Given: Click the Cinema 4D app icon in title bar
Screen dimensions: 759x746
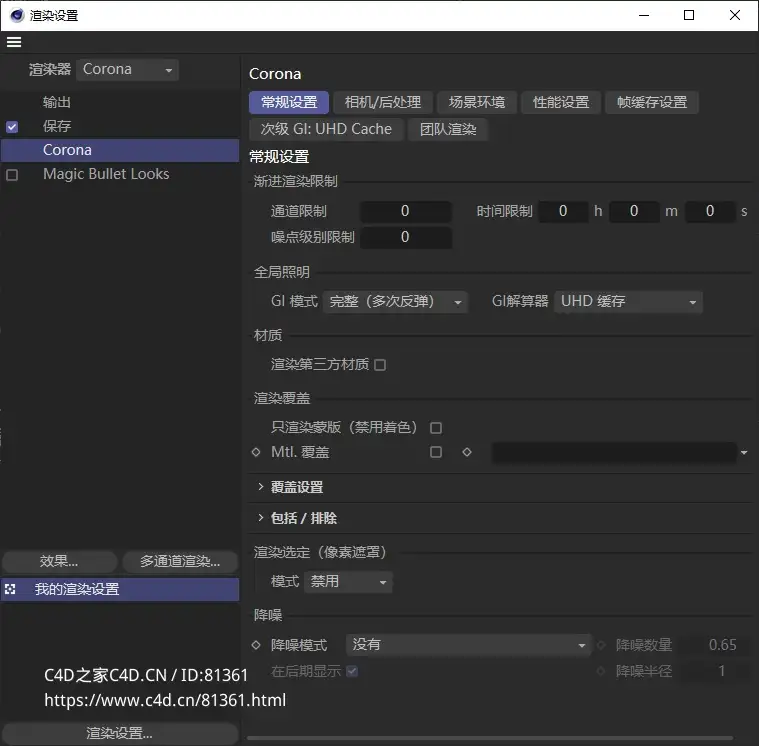Looking at the screenshot, I should tap(16, 15).
